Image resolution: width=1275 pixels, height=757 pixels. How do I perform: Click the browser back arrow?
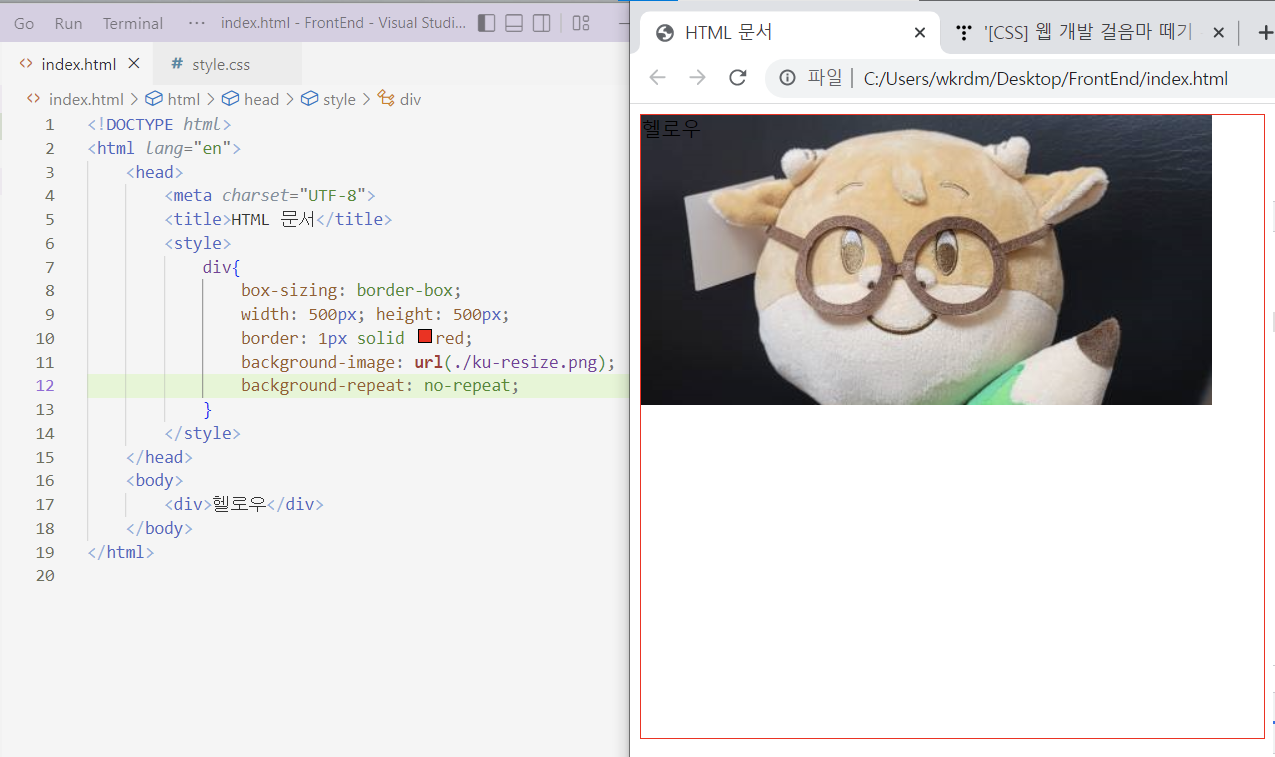[657, 78]
